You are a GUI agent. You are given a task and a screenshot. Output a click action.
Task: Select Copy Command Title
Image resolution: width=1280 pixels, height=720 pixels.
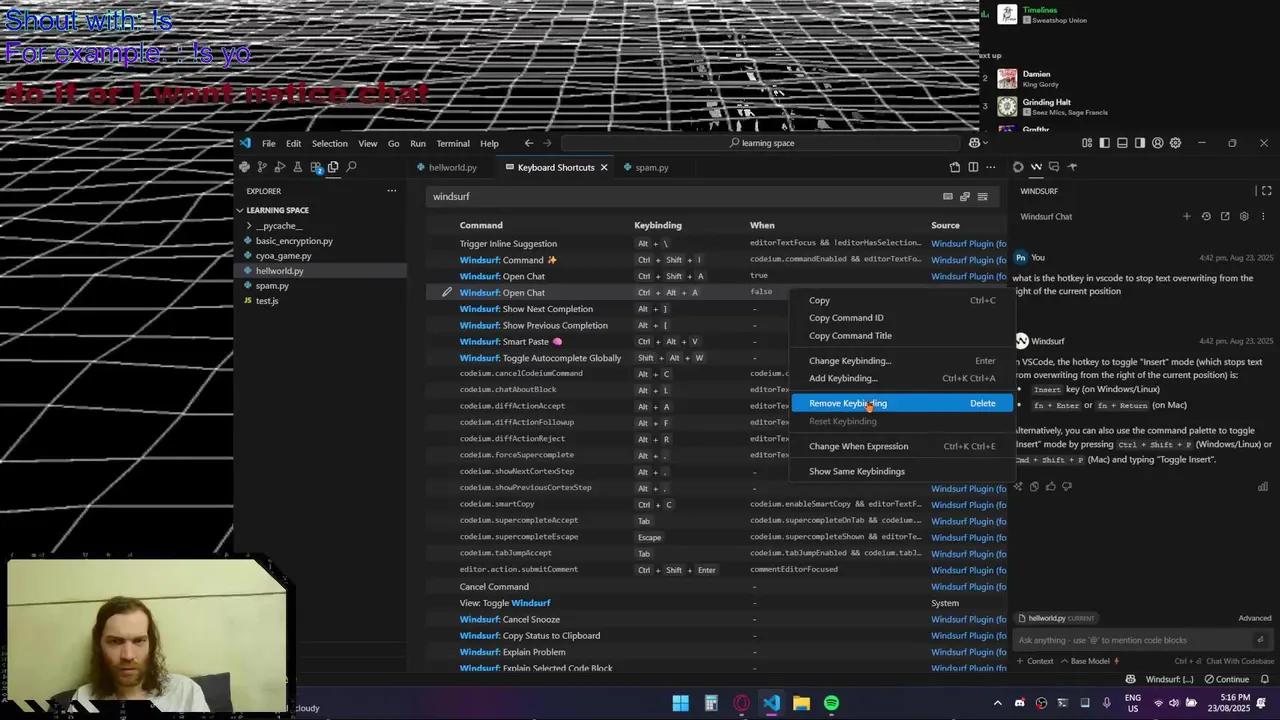(x=902, y=336)
